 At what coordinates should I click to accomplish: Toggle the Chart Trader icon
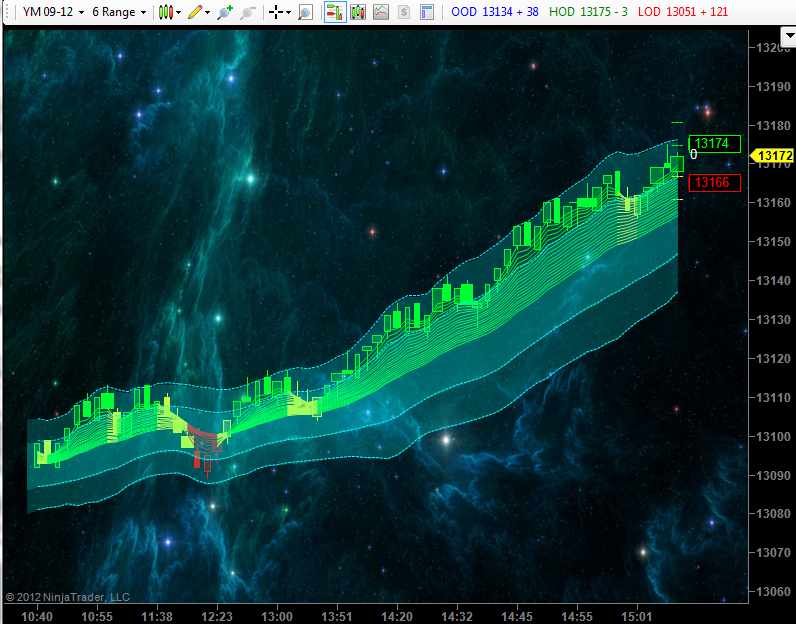point(335,12)
